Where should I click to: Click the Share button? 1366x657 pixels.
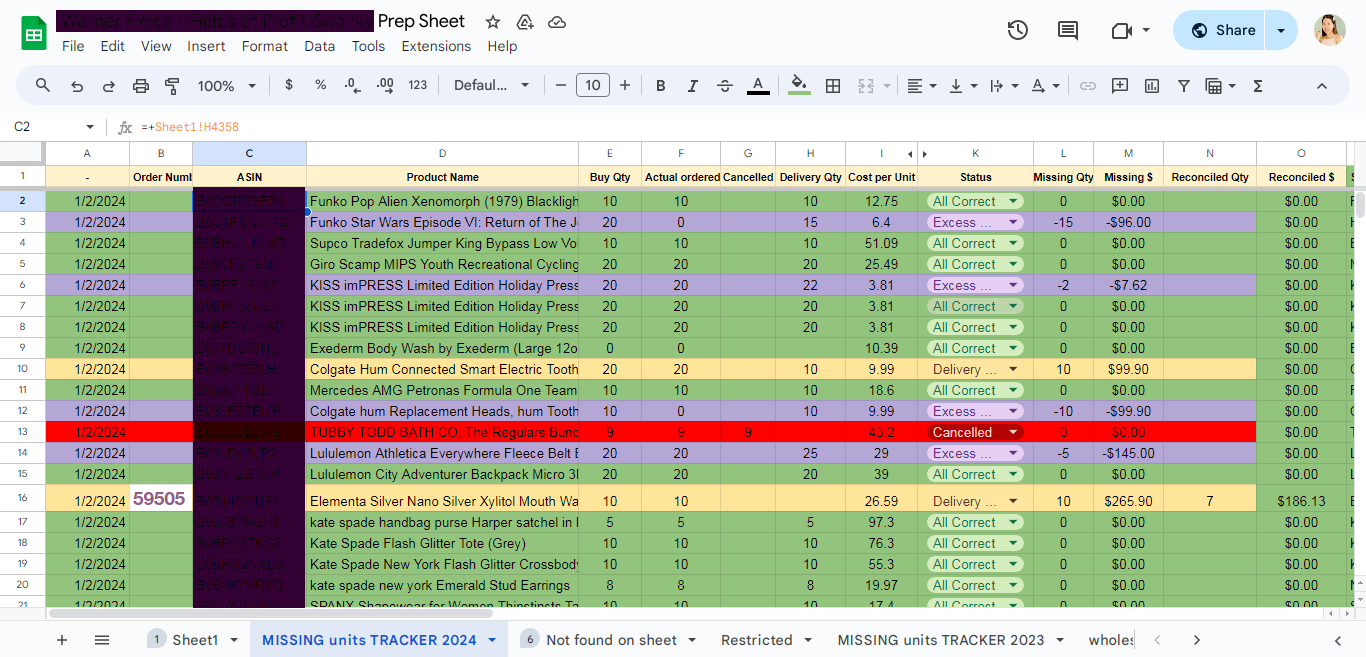coord(1222,30)
